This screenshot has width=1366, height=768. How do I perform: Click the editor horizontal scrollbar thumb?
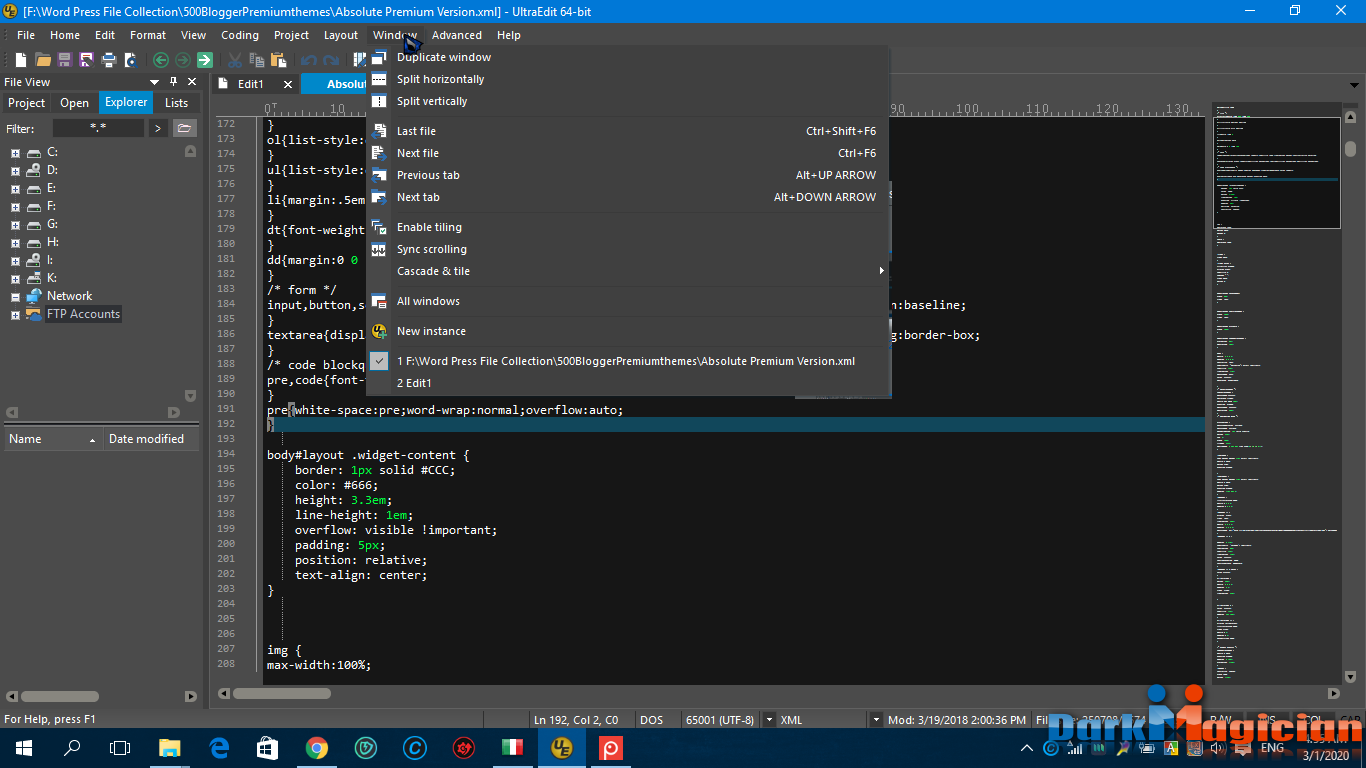tap(281, 693)
